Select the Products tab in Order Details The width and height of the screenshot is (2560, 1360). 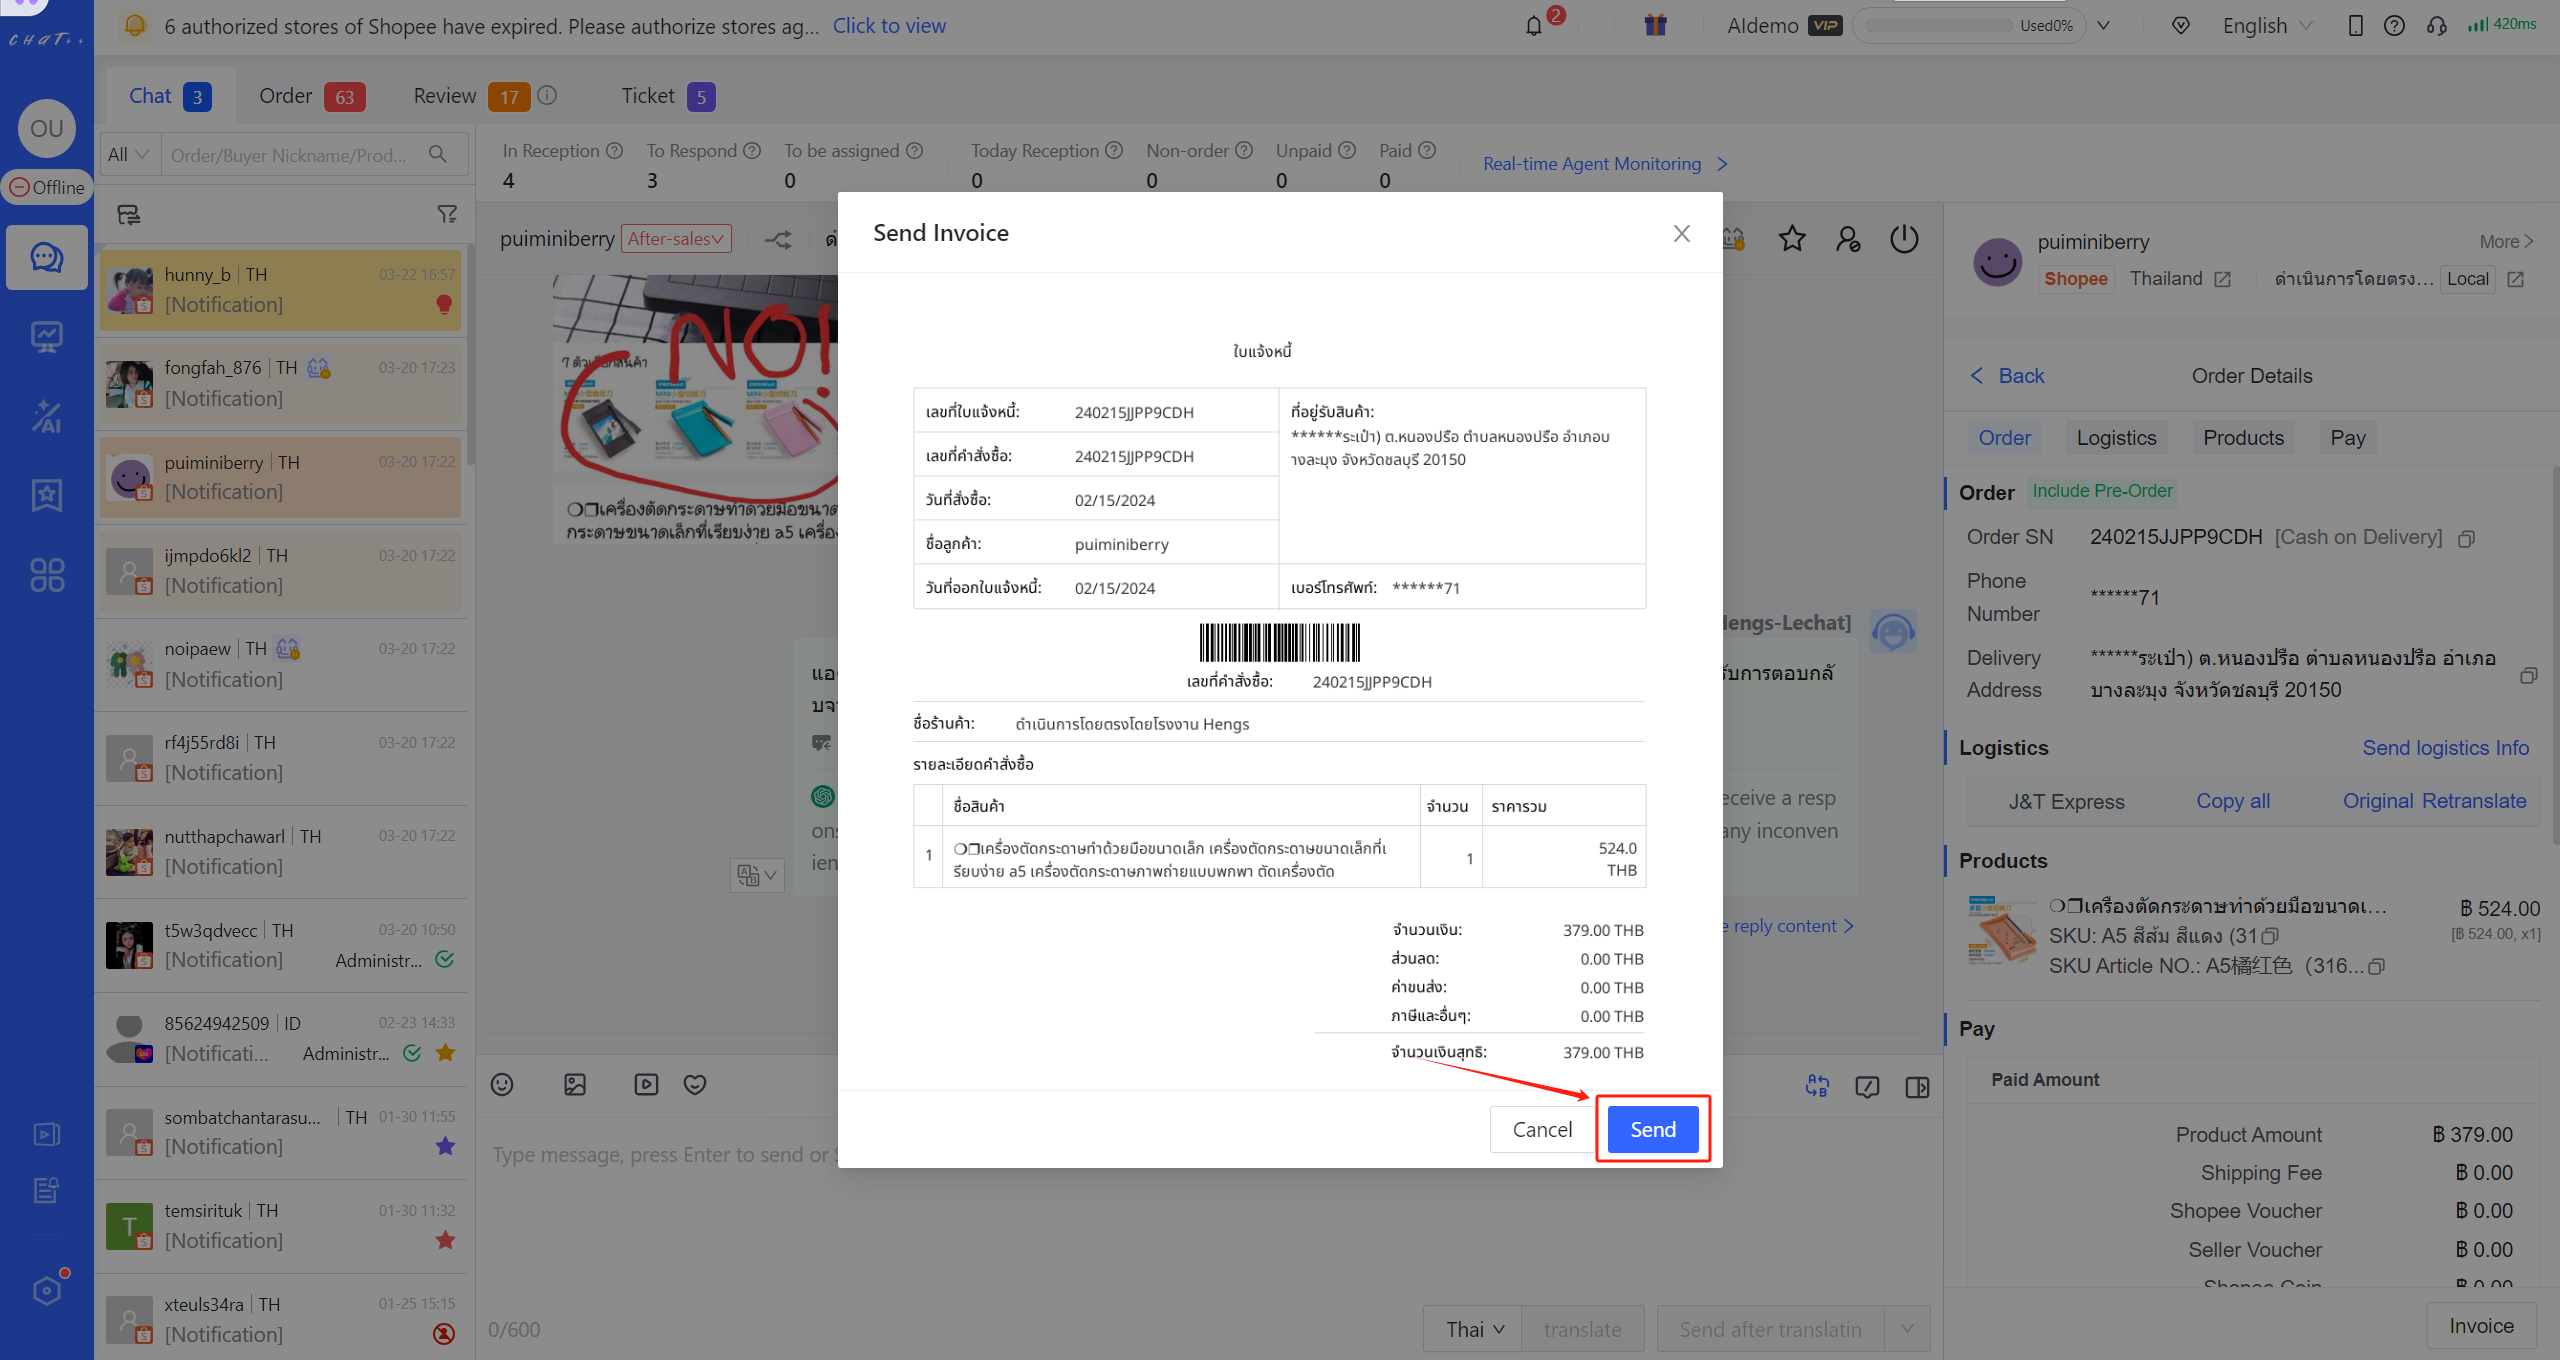click(2243, 438)
